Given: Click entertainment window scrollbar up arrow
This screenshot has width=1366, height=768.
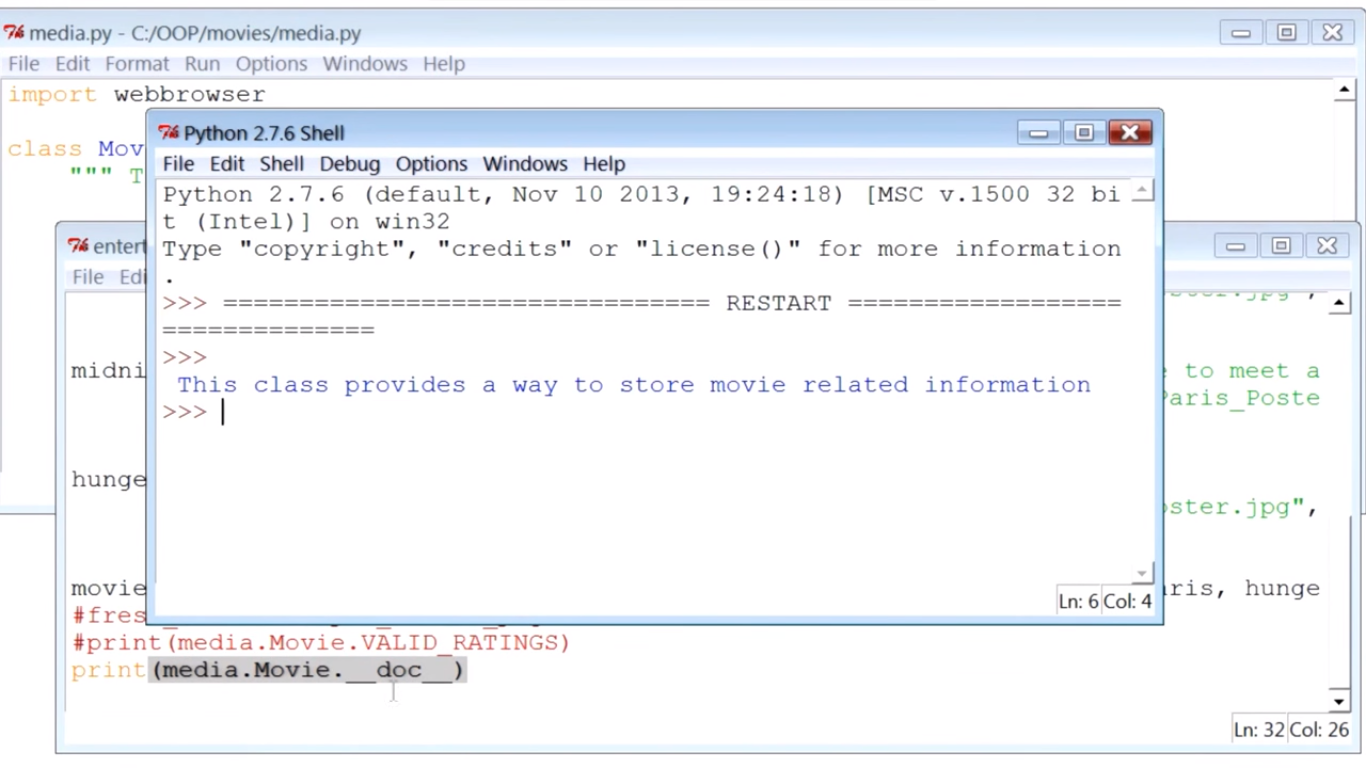Looking at the screenshot, I should (x=1339, y=304).
